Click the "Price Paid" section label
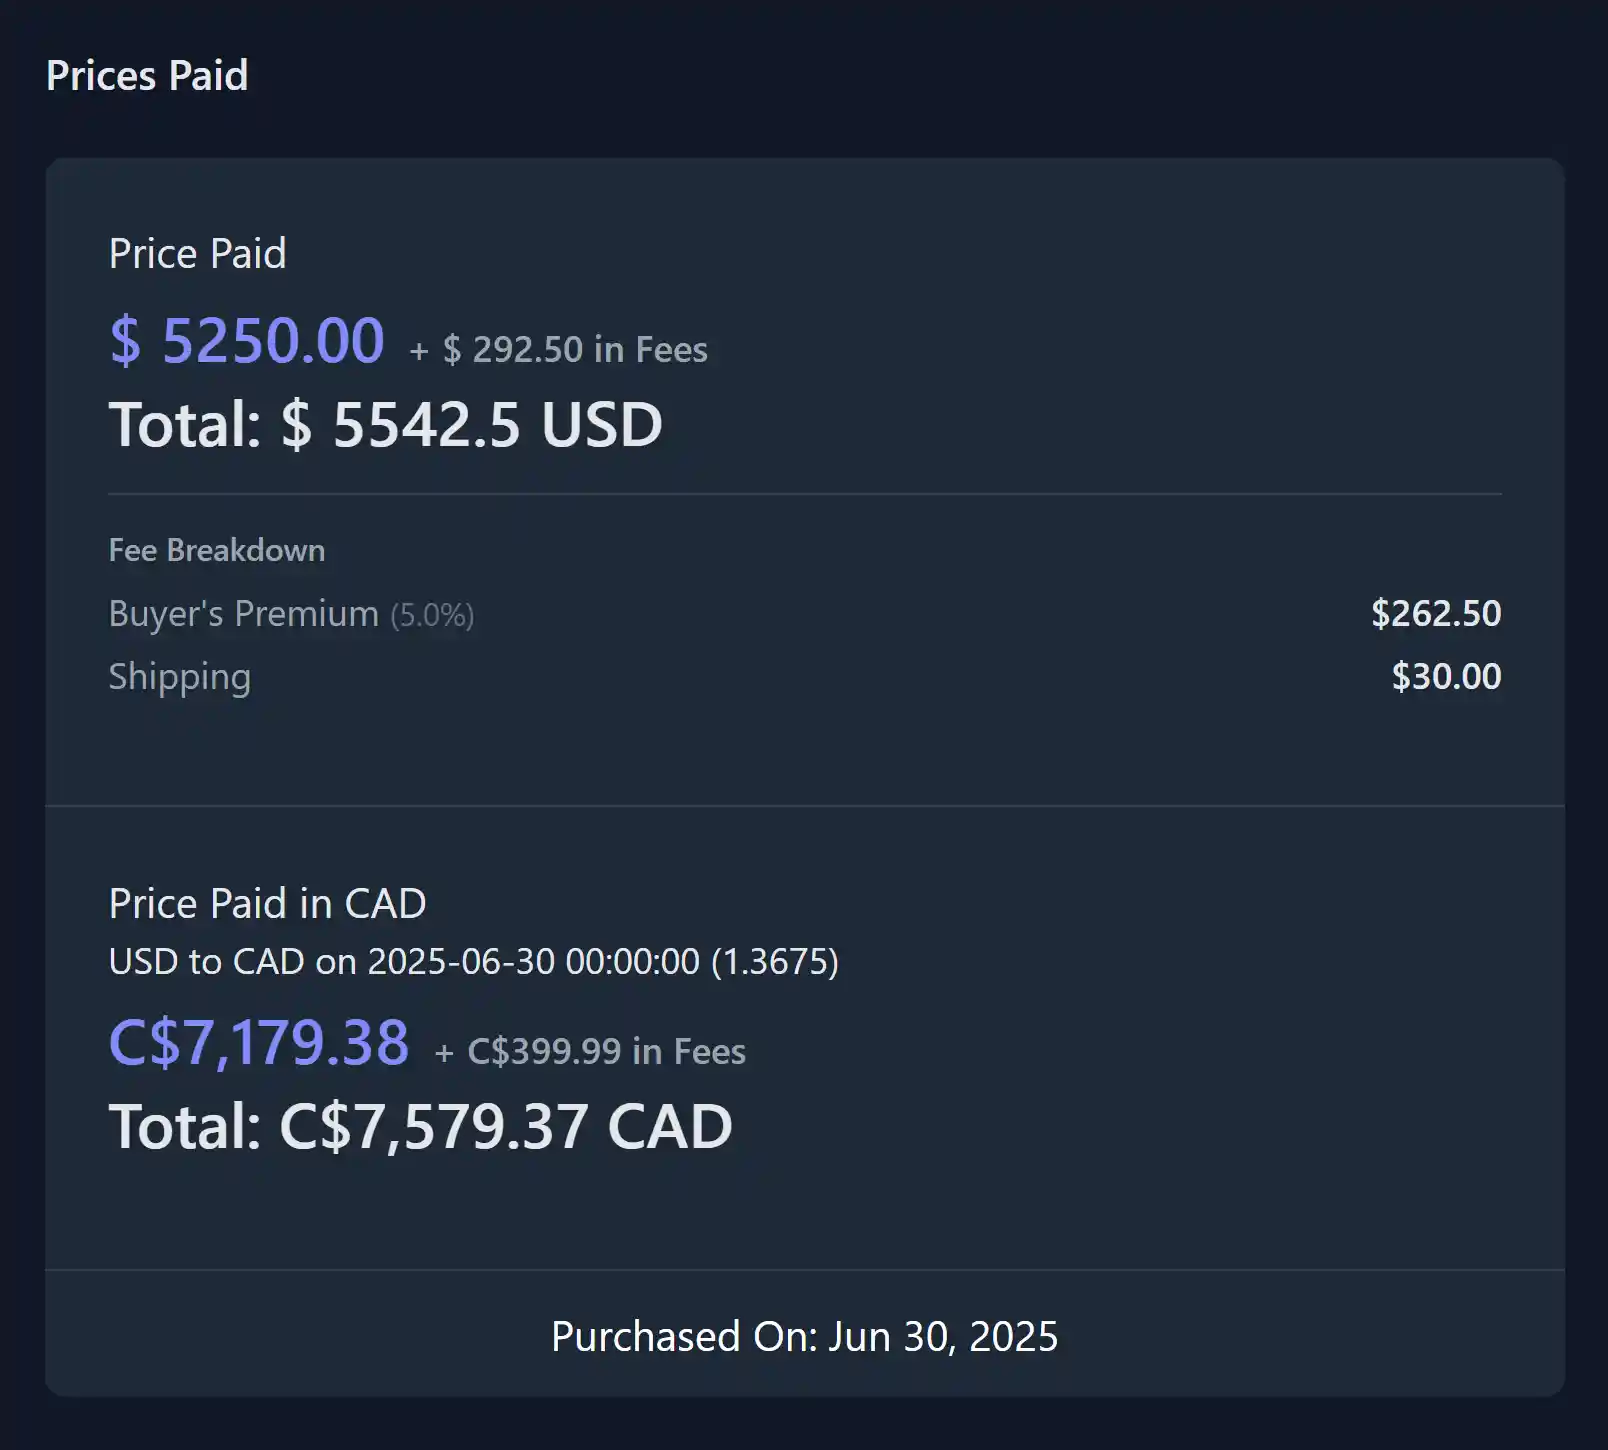 (x=197, y=254)
